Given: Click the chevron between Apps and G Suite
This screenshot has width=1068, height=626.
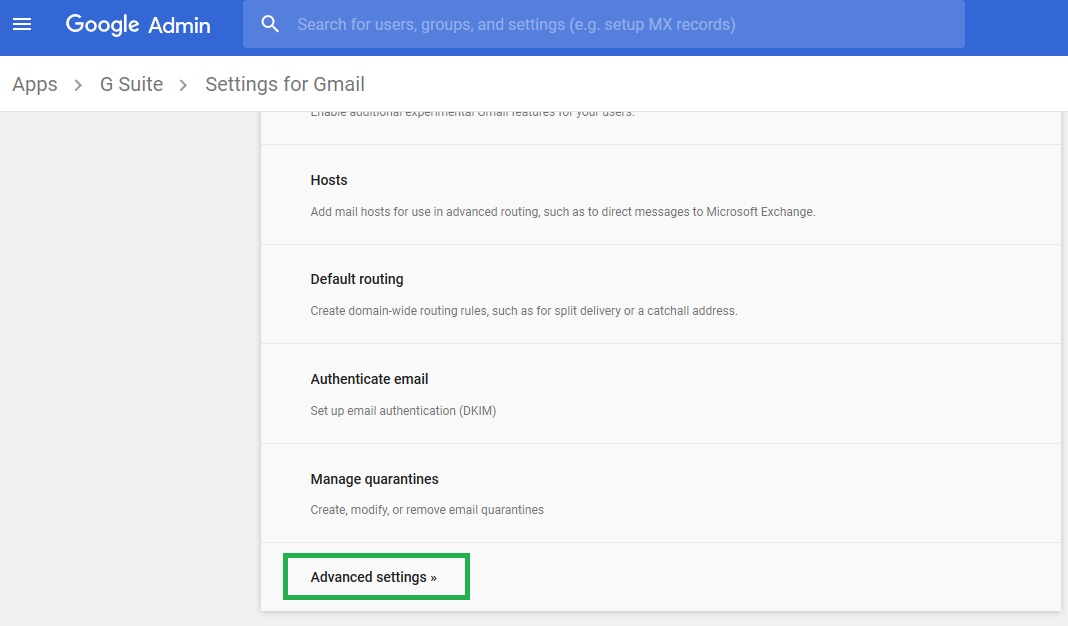Looking at the screenshot, I should [x=78, y=85].
